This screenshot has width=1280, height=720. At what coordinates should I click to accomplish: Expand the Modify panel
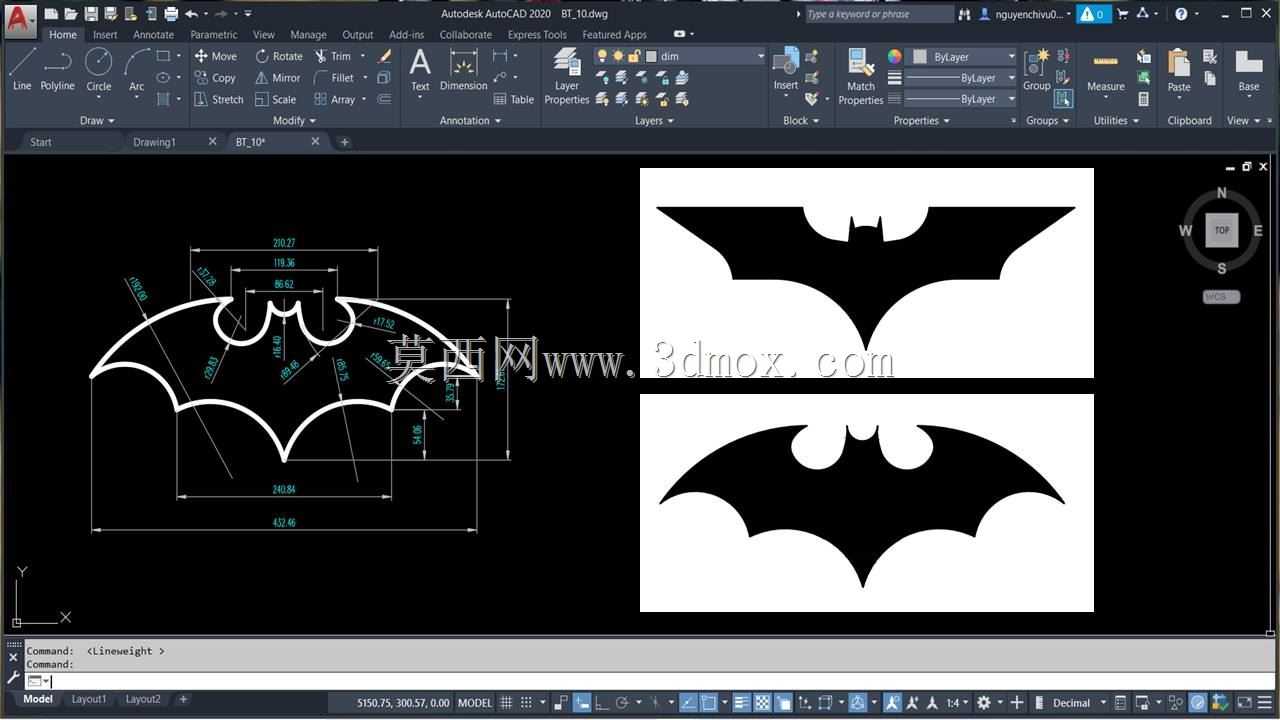[294, 120]
